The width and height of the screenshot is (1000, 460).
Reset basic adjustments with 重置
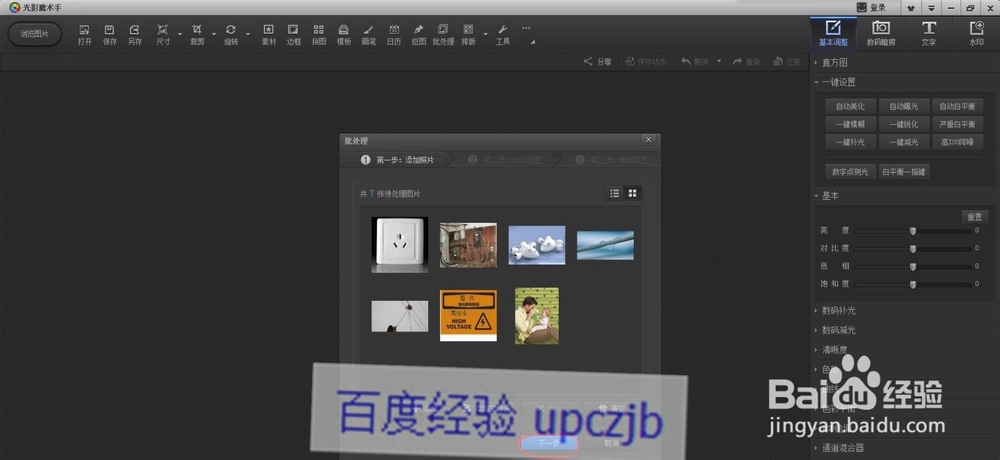click(975, 217)
